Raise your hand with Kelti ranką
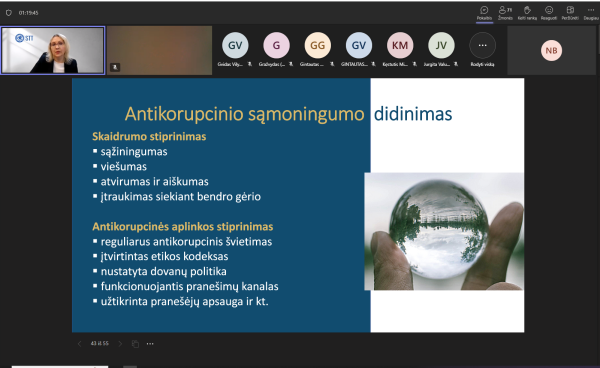 pos(527,13)
